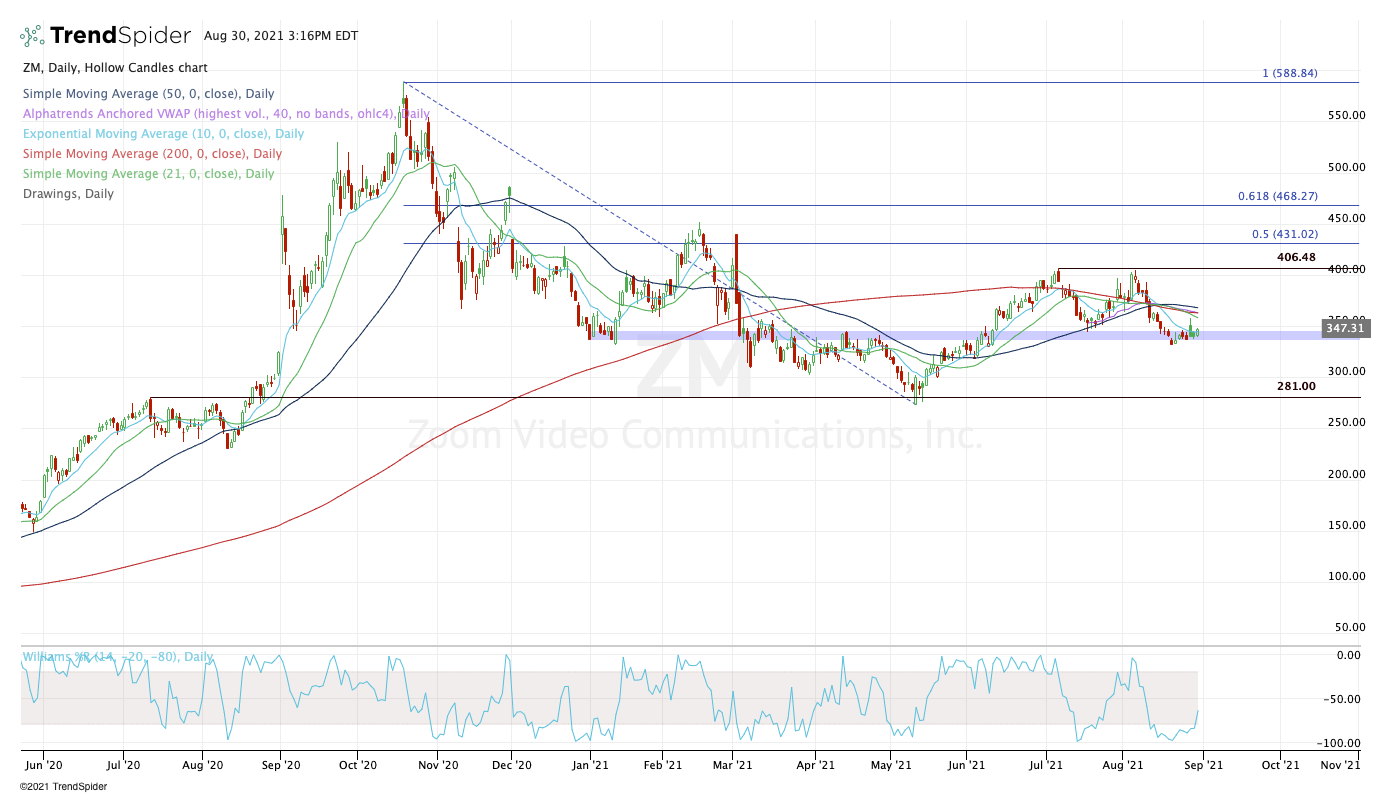Click the Alphatrends Anchored VWAP legend entry
Viewport: 1391px width, 796px height.
coord(222,114)
